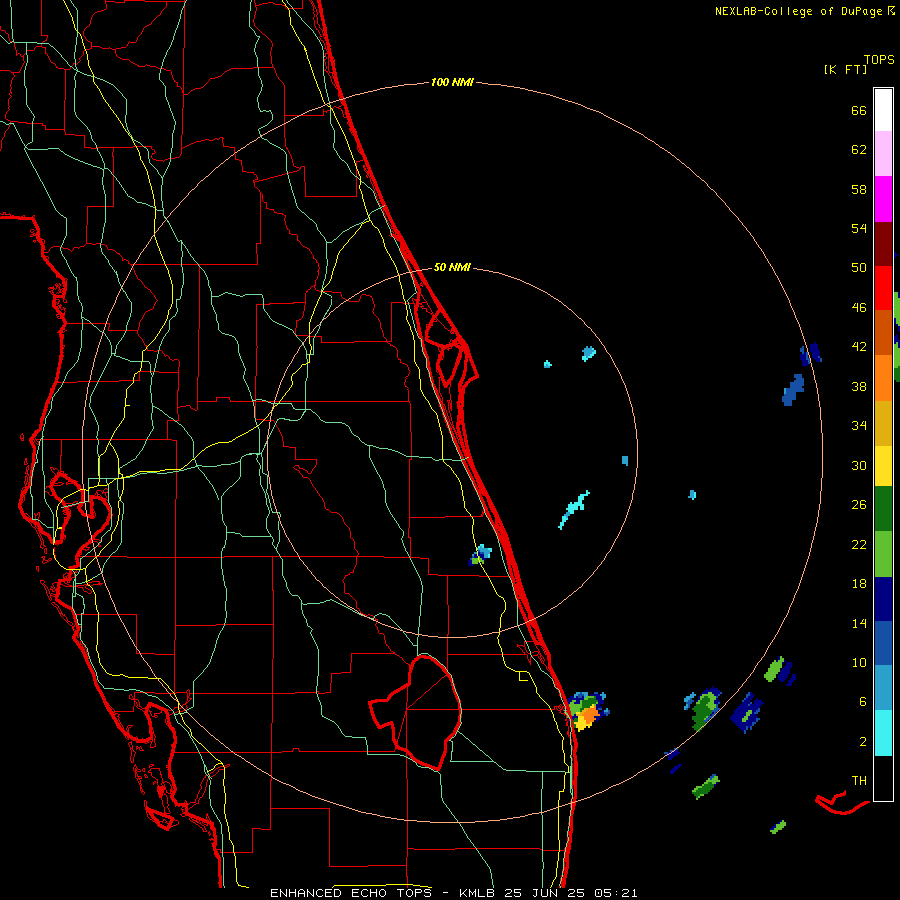
Task: Select the dark red swatch in legend
Action: coord(883,243)
